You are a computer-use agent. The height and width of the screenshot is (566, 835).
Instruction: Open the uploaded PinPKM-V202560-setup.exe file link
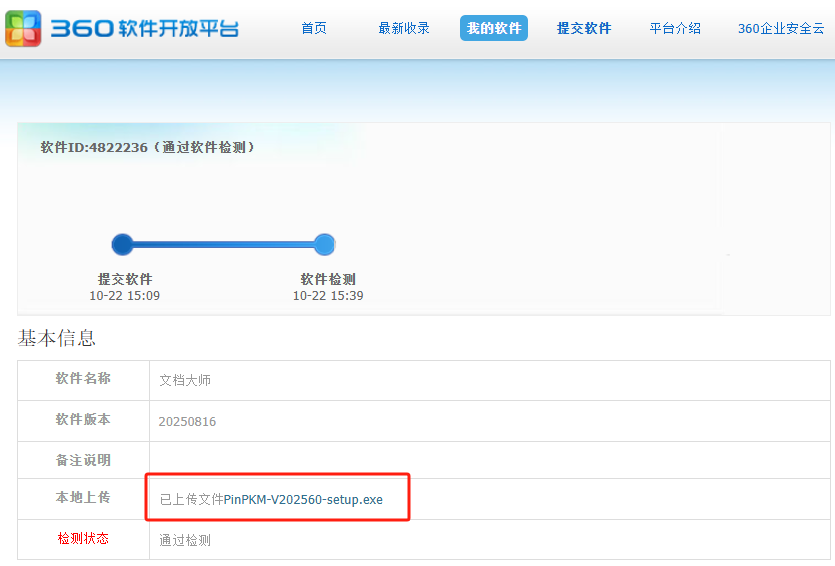coord(303,499)
